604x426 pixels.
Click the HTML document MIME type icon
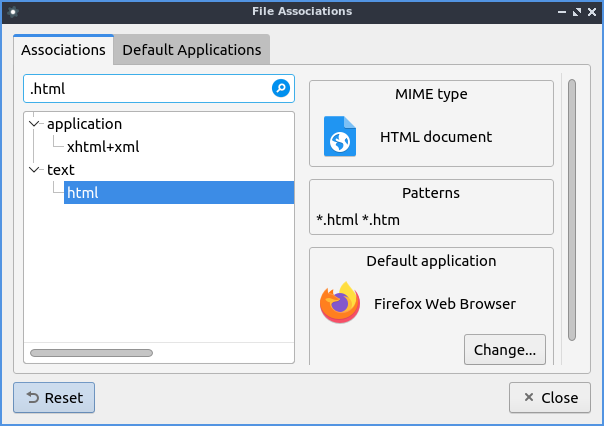tap(340, 137)
